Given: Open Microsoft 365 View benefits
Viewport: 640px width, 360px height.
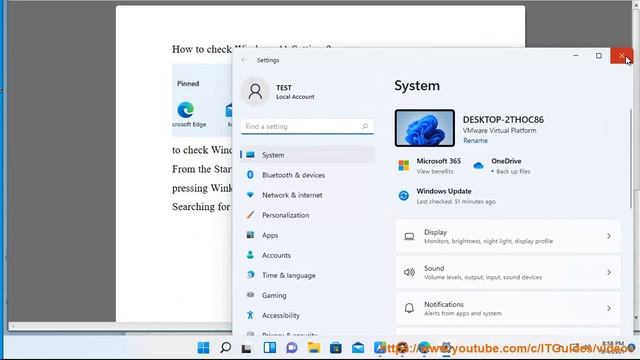Looking at the screenshot, I should click(x=430, y=166).
